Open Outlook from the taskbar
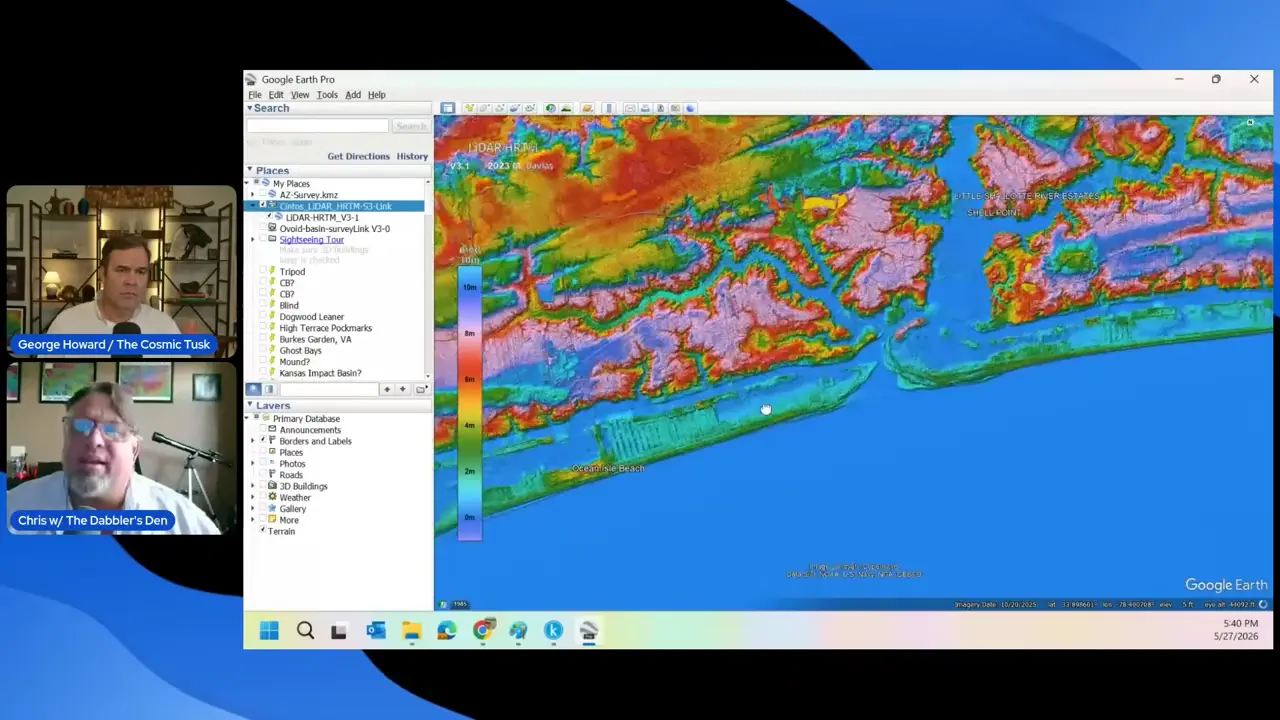This screenshot has height=720, width=1280. point(376,630)
